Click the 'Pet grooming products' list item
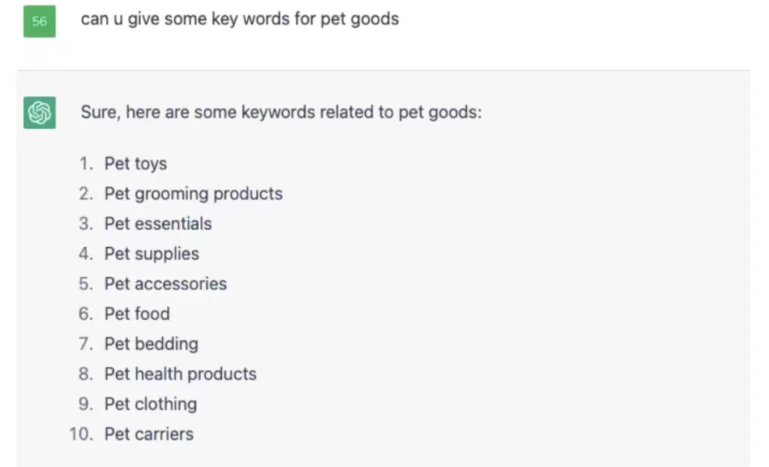Image resolution: width=769 pixels, height=467 pixels. point(193,193)
